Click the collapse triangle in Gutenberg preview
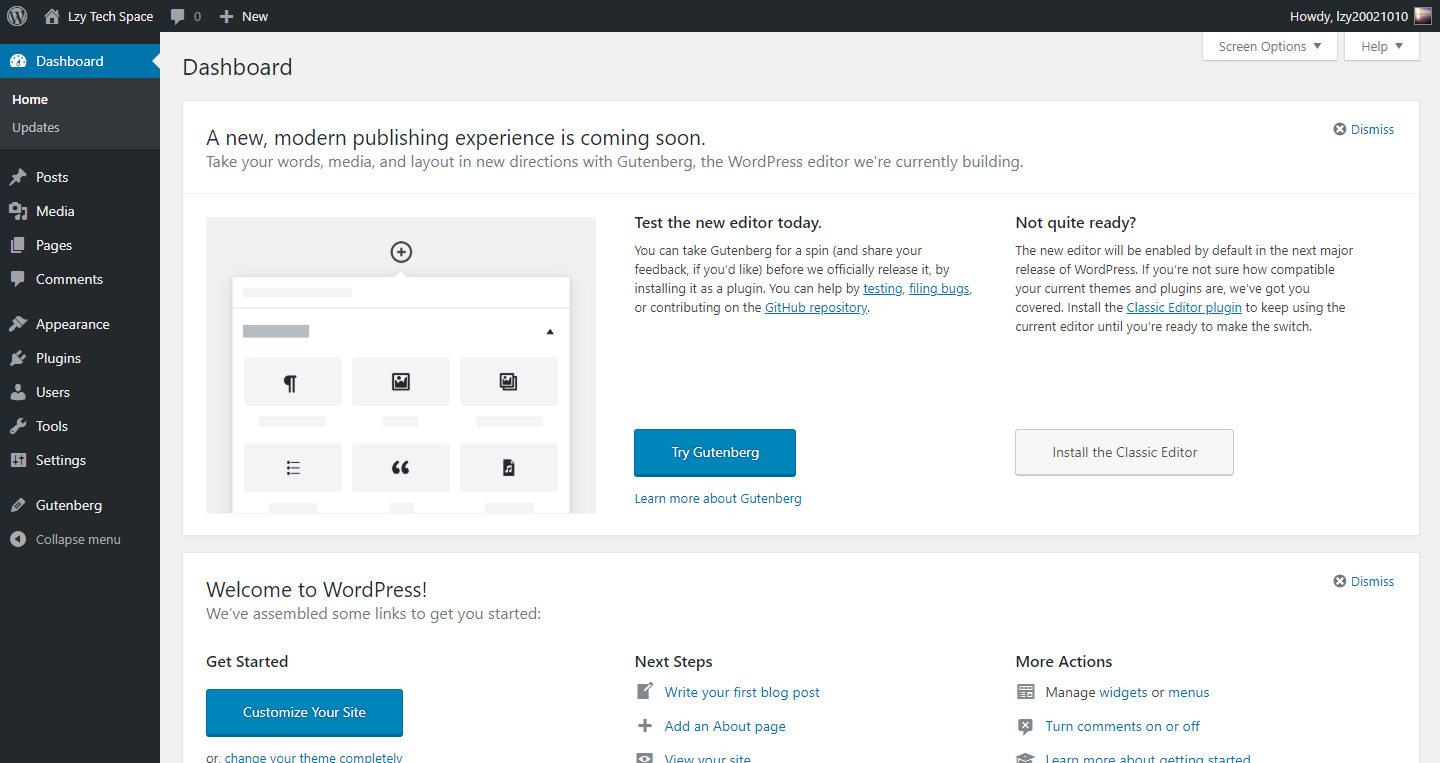 click(550, 331)
